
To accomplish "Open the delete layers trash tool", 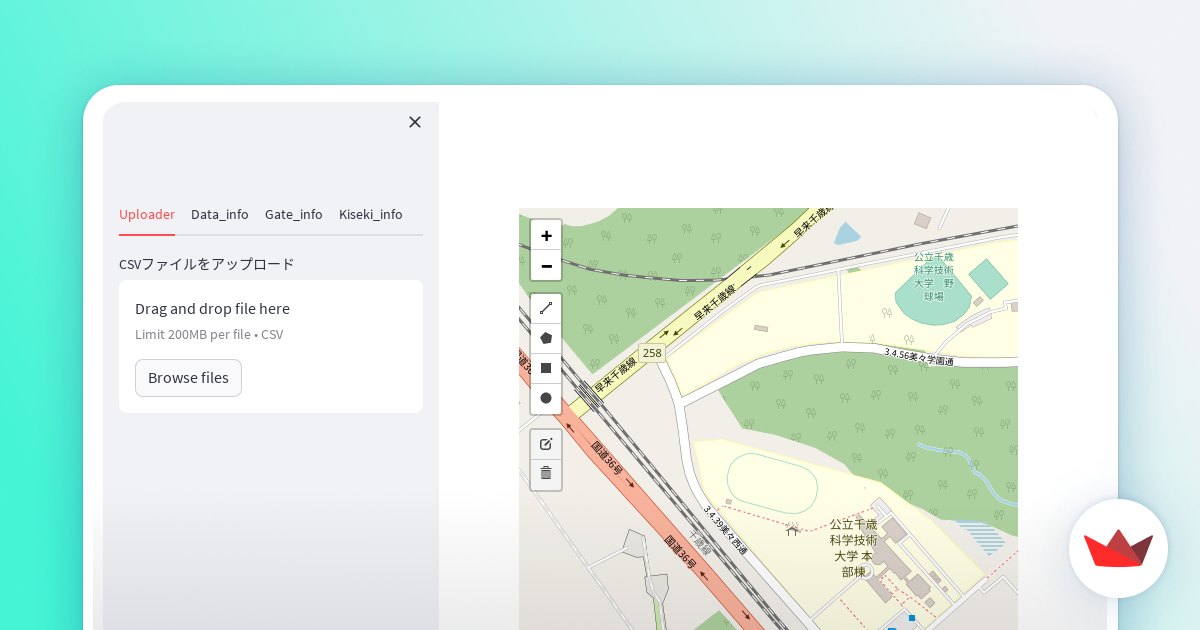I will click(546, 474).
